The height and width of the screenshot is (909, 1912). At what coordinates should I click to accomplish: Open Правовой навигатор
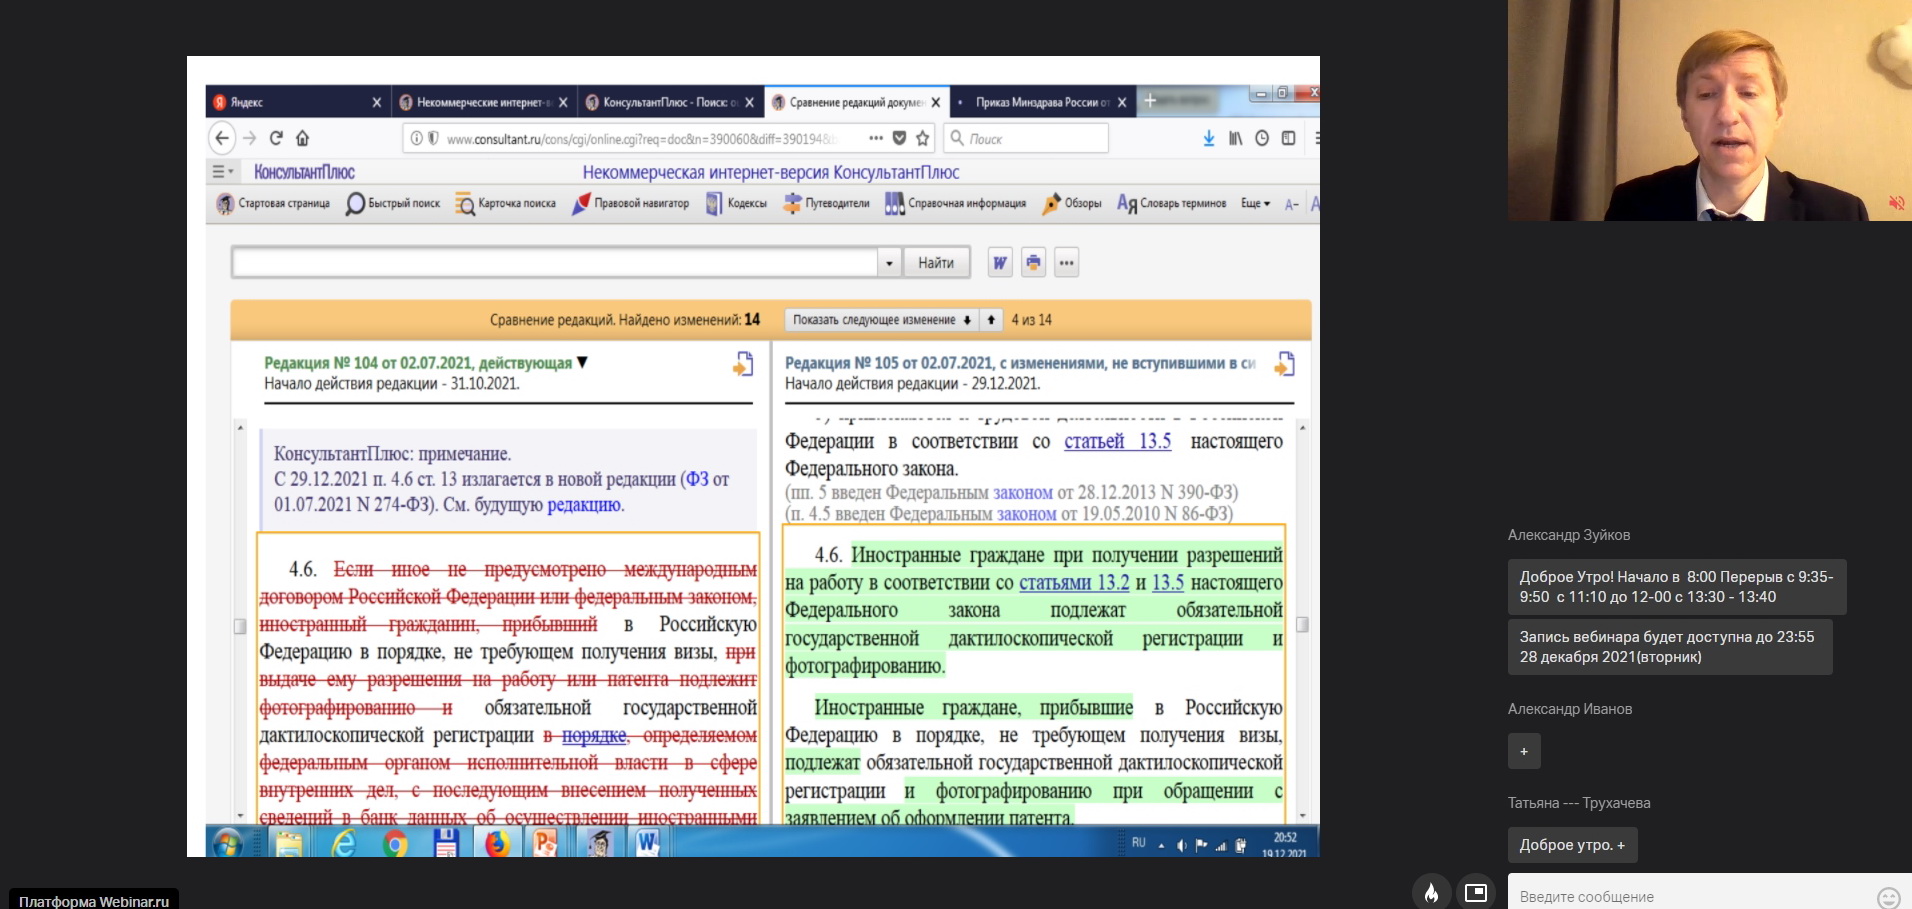point(631,204)
